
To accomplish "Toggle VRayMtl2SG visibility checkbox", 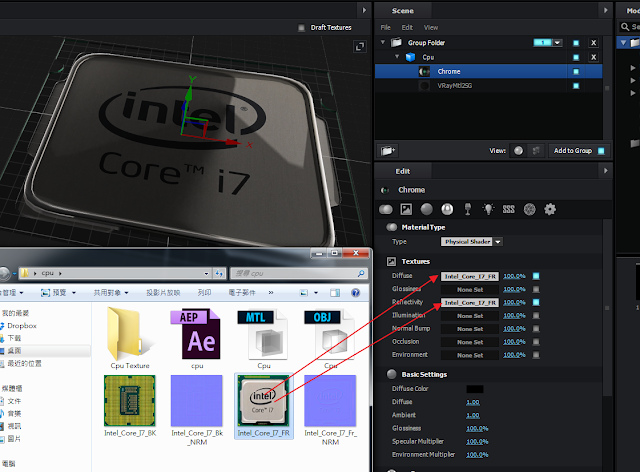I will click(576, 86).
